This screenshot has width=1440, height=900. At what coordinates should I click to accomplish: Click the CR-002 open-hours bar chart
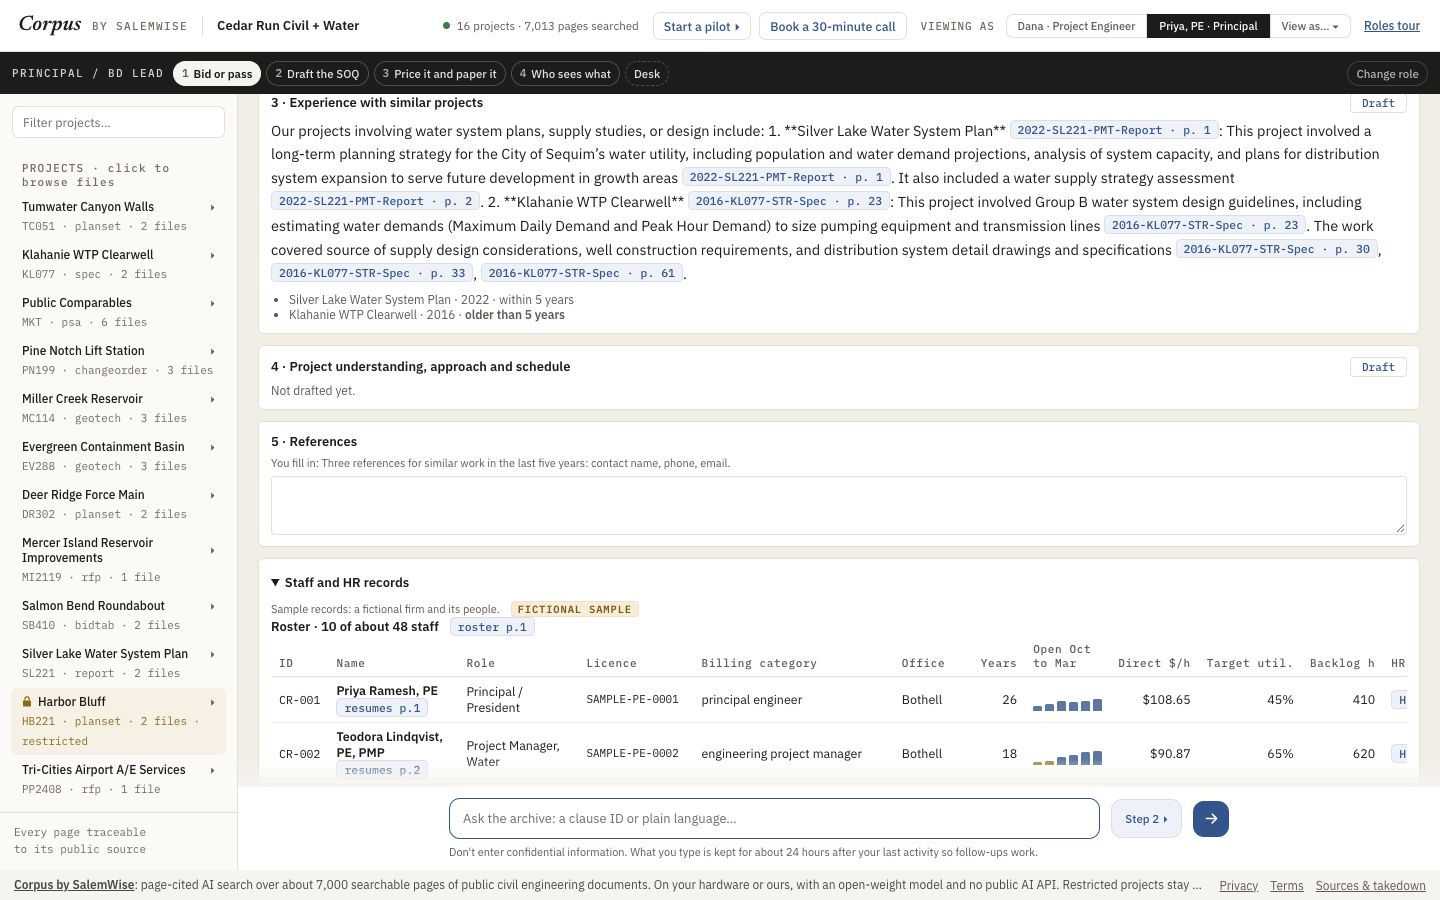click(x=1067, y=758)
